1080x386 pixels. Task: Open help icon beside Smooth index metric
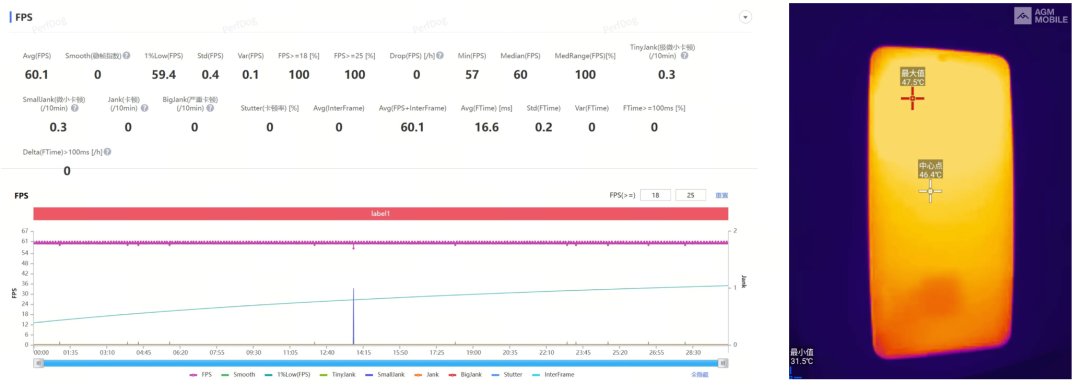click(x=127, y=55)
